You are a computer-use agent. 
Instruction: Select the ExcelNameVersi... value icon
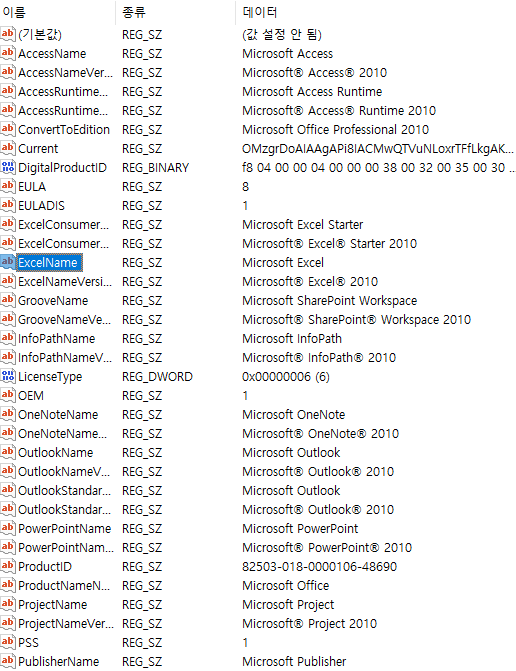click(8, 281)
